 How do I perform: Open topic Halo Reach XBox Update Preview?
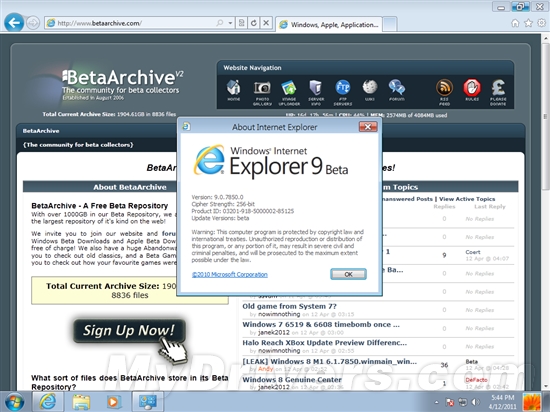pyautogui.click(x=324, y=343)
